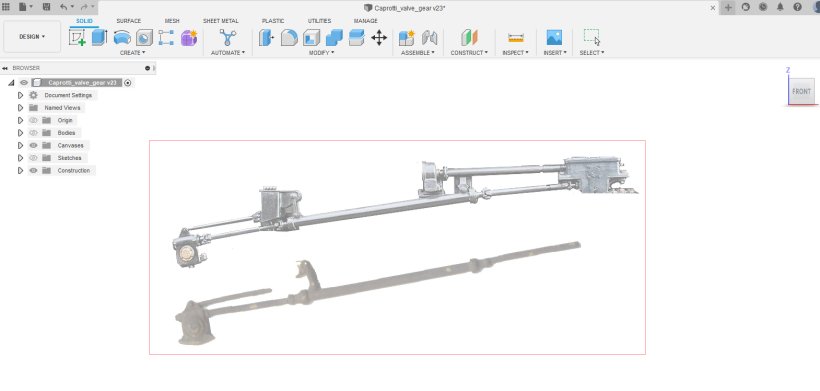Image resolution: width=820 pixels, height=391 pixels.
Task: Start Create Sketch tool
Action: (x=77, y=38)
